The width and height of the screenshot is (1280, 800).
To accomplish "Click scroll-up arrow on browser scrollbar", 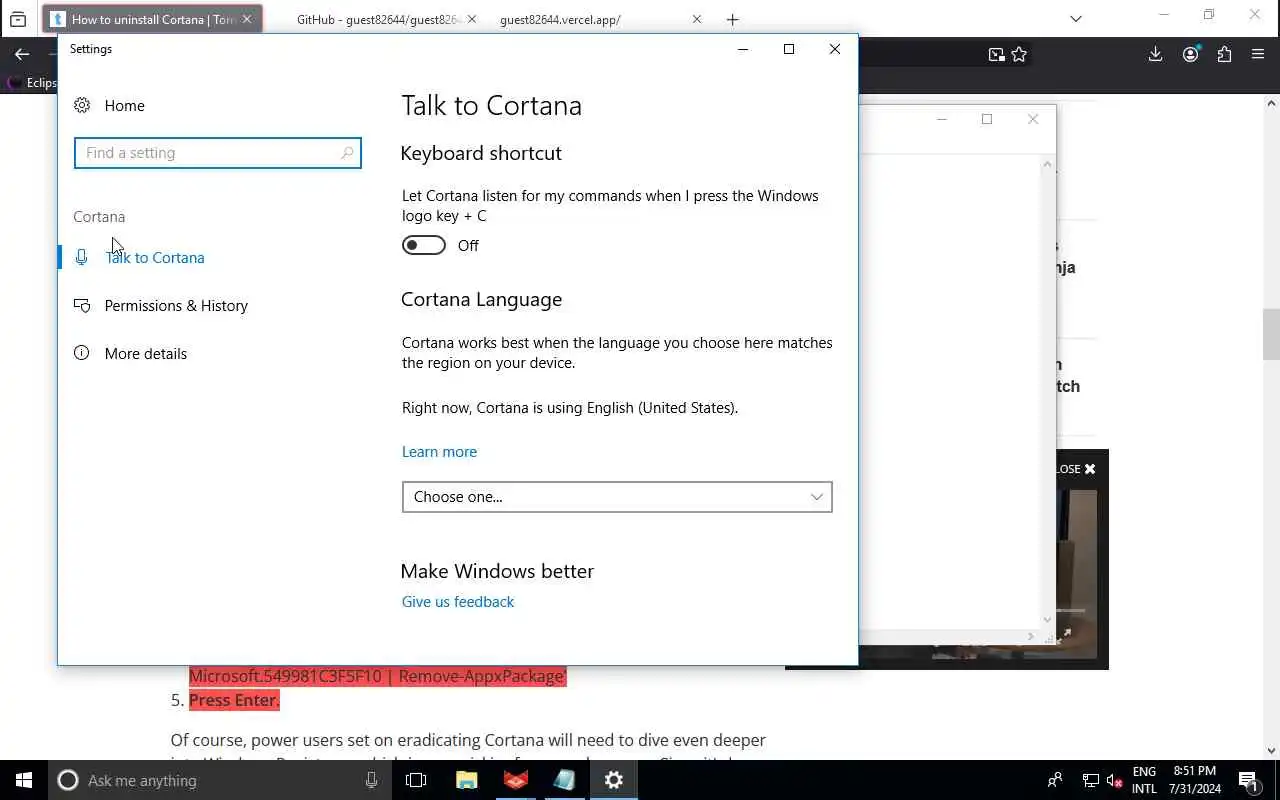I will (1271, 103).
